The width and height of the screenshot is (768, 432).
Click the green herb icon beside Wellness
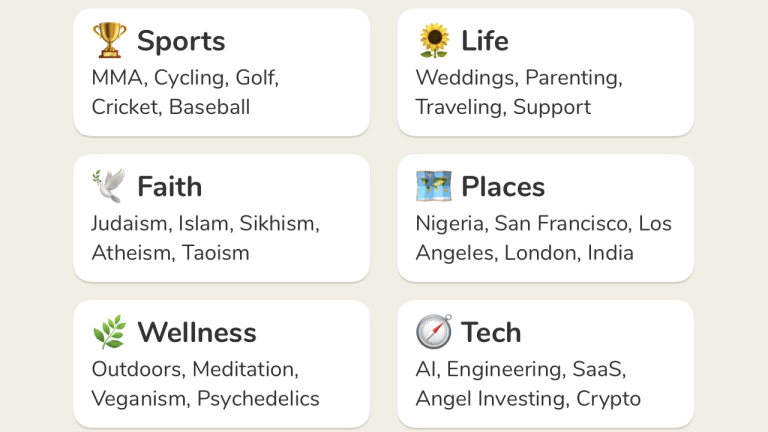[x=109, y=332]
